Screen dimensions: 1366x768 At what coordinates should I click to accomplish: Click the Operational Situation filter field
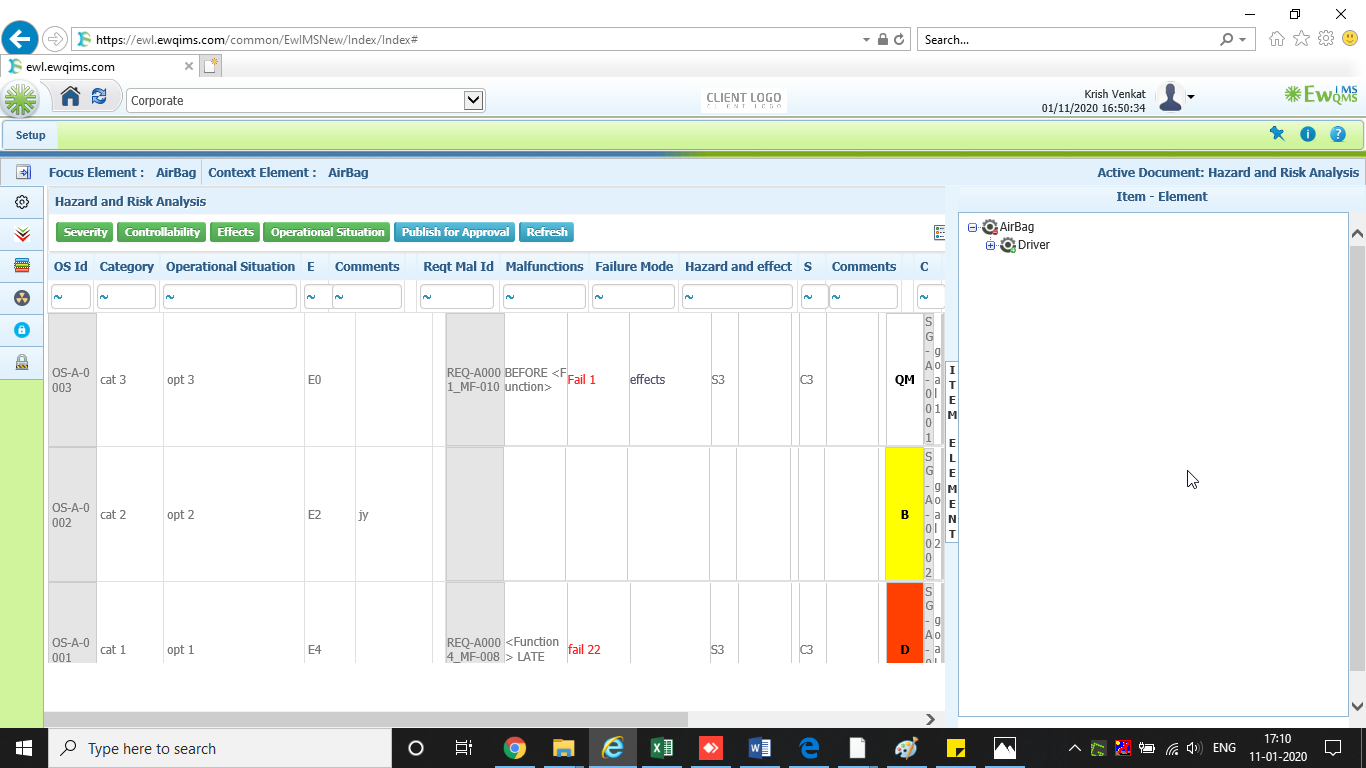230,297
